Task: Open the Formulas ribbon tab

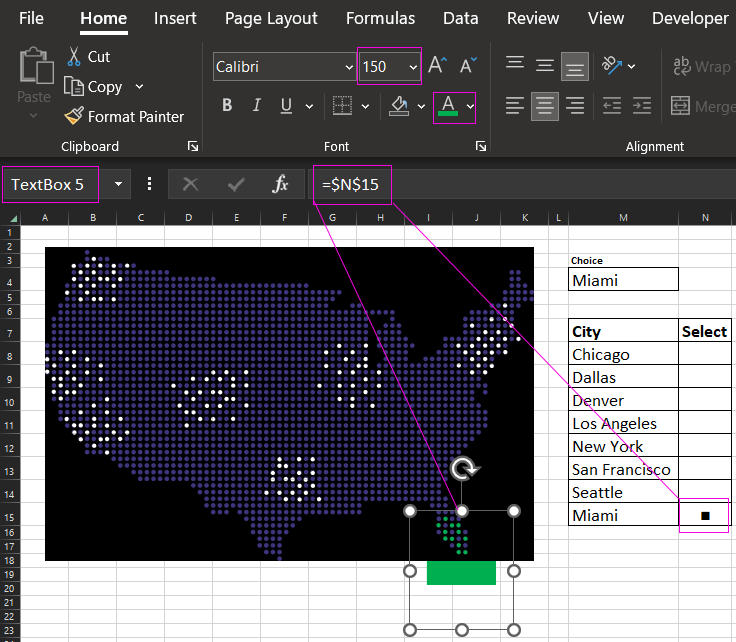Action: (x=380, y=18)
